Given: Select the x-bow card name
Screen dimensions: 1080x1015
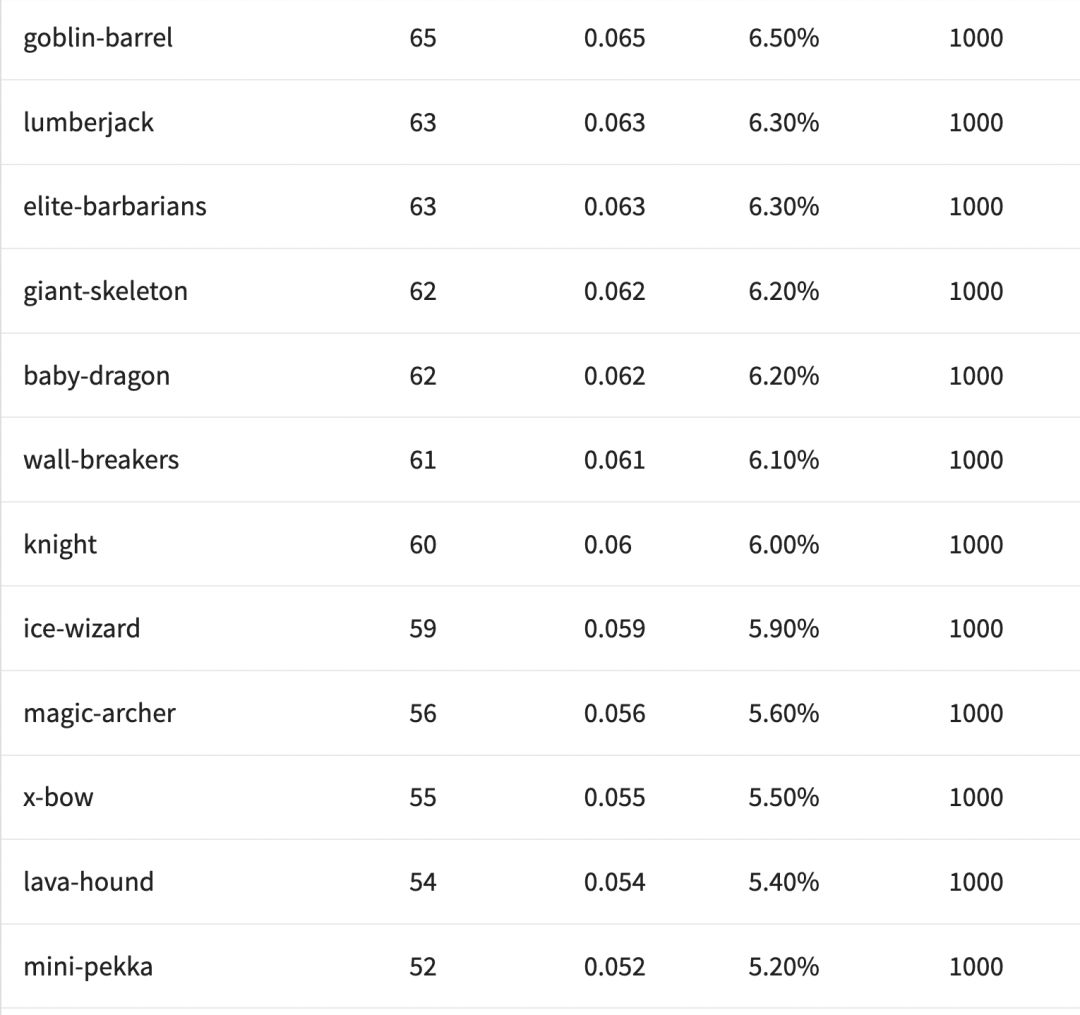Looking at the screenshot, I should 58,797.
